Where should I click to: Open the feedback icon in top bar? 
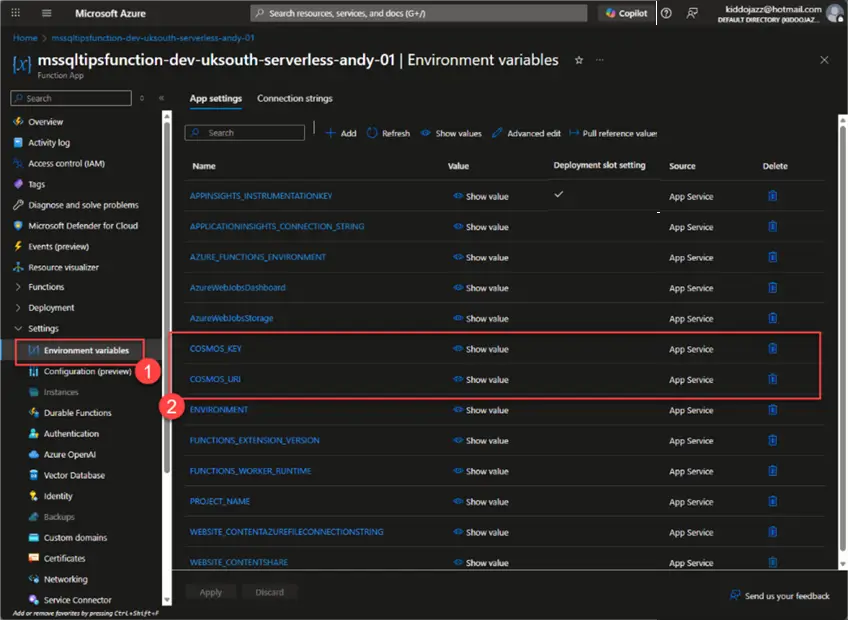(692, 13)
